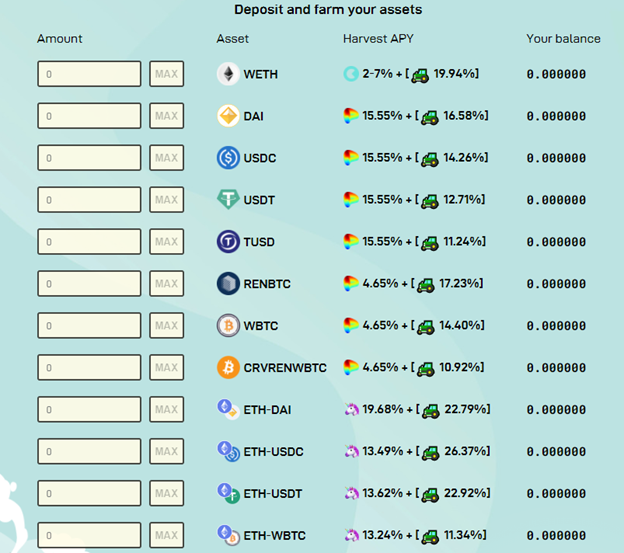Focus the DAI amount input field
Image resolution: width=624 pixels, height=553 pixels.
89,116
